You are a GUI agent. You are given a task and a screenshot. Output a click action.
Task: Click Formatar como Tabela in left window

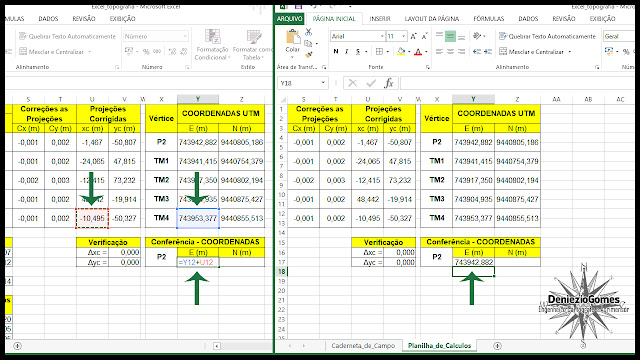point(253,45)
